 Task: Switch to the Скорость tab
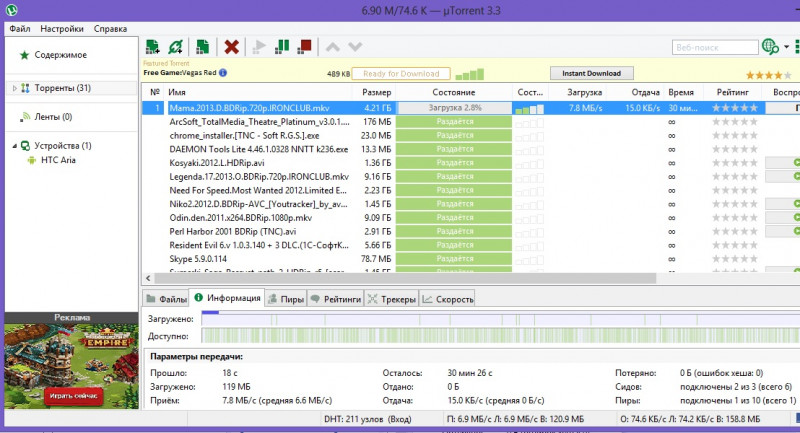point(448,299)
